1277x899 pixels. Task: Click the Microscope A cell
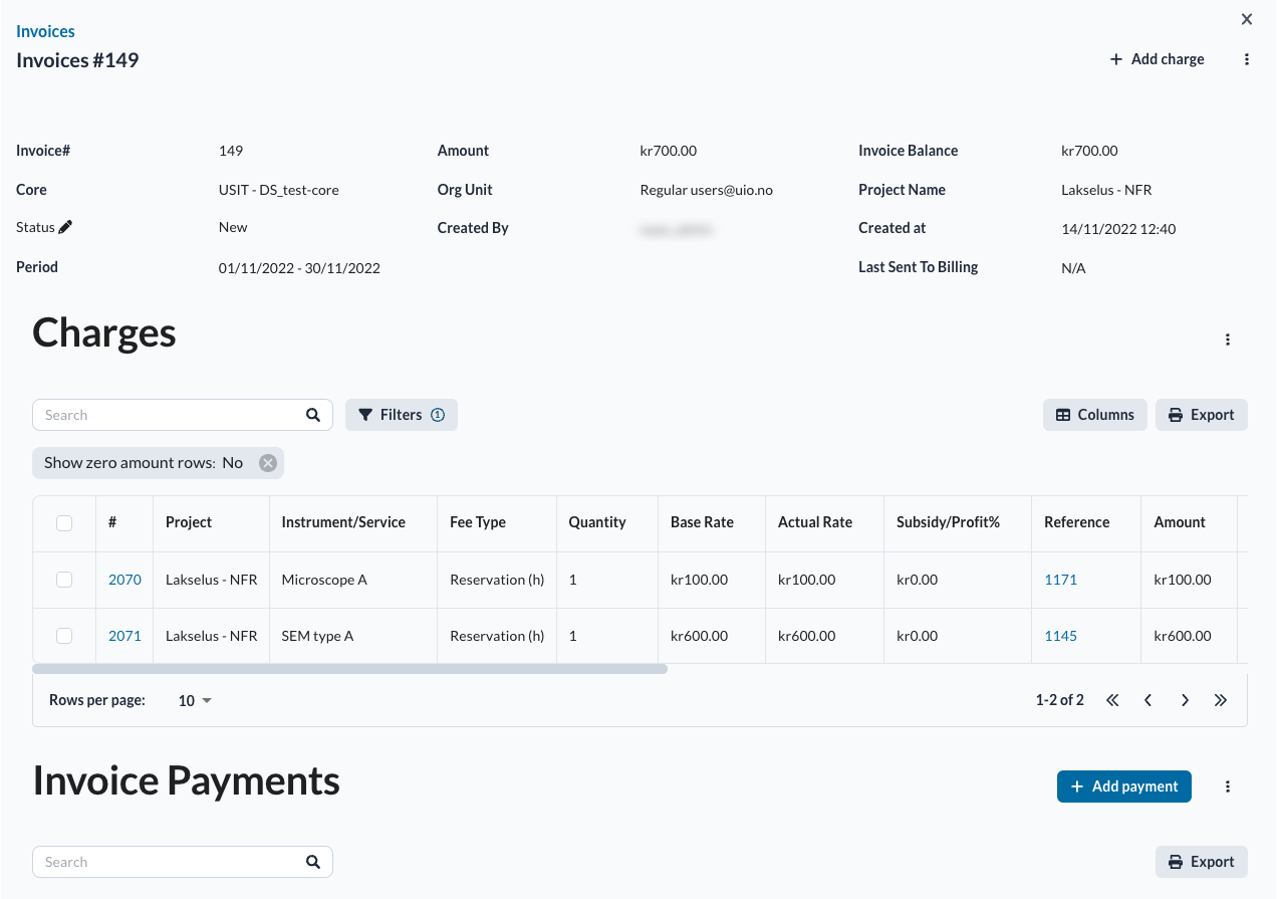point(353,580)
